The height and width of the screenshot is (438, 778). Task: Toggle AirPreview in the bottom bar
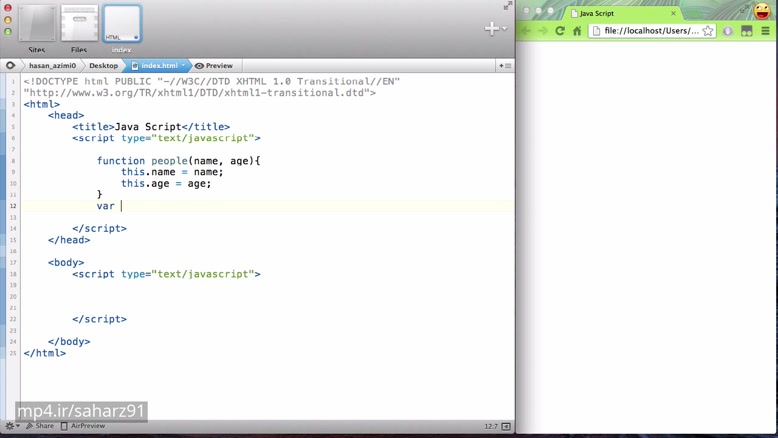(82, 426)
